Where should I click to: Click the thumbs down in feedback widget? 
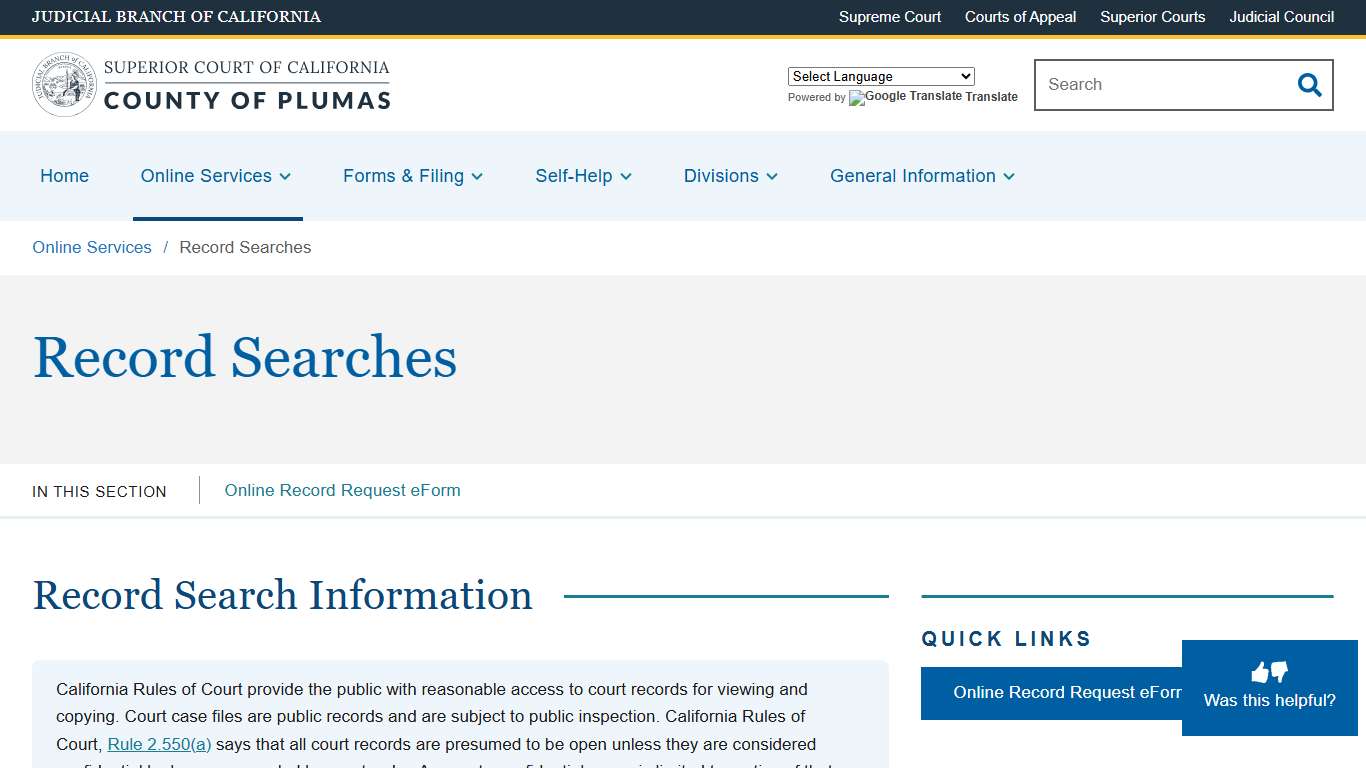(x=1277, y=671)
